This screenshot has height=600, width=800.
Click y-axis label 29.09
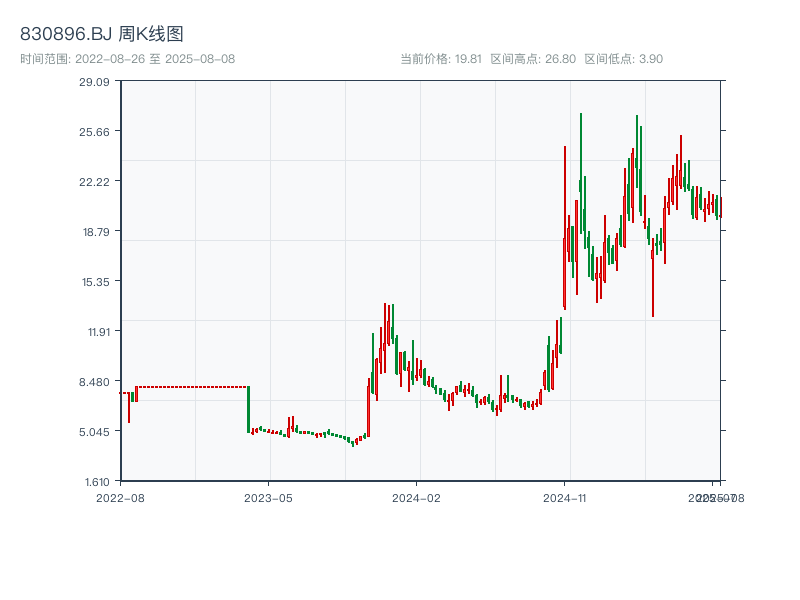(x=94, y=82)
